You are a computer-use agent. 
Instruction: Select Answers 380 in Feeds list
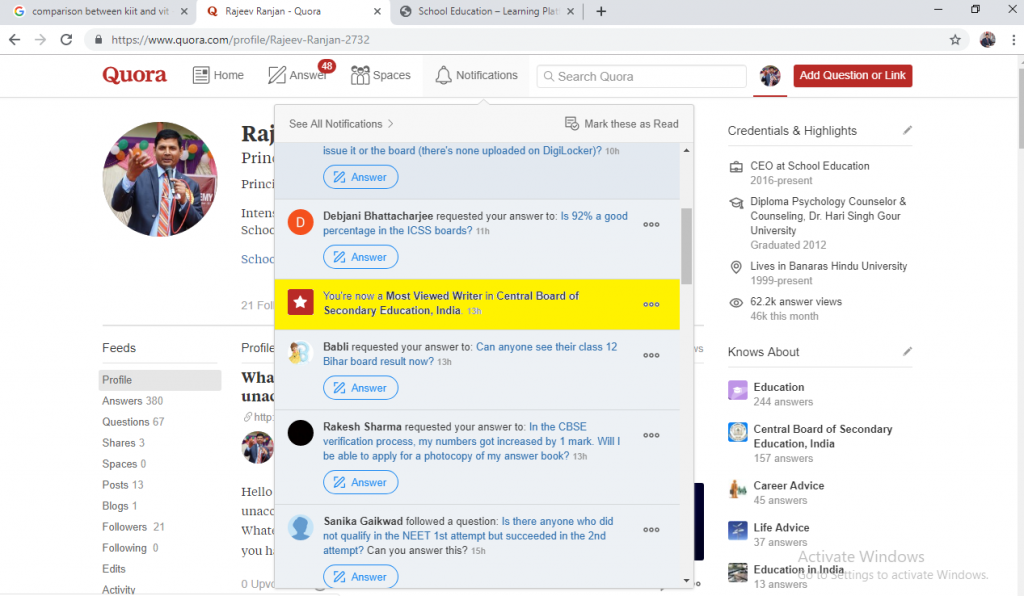(x=133, y=401)
